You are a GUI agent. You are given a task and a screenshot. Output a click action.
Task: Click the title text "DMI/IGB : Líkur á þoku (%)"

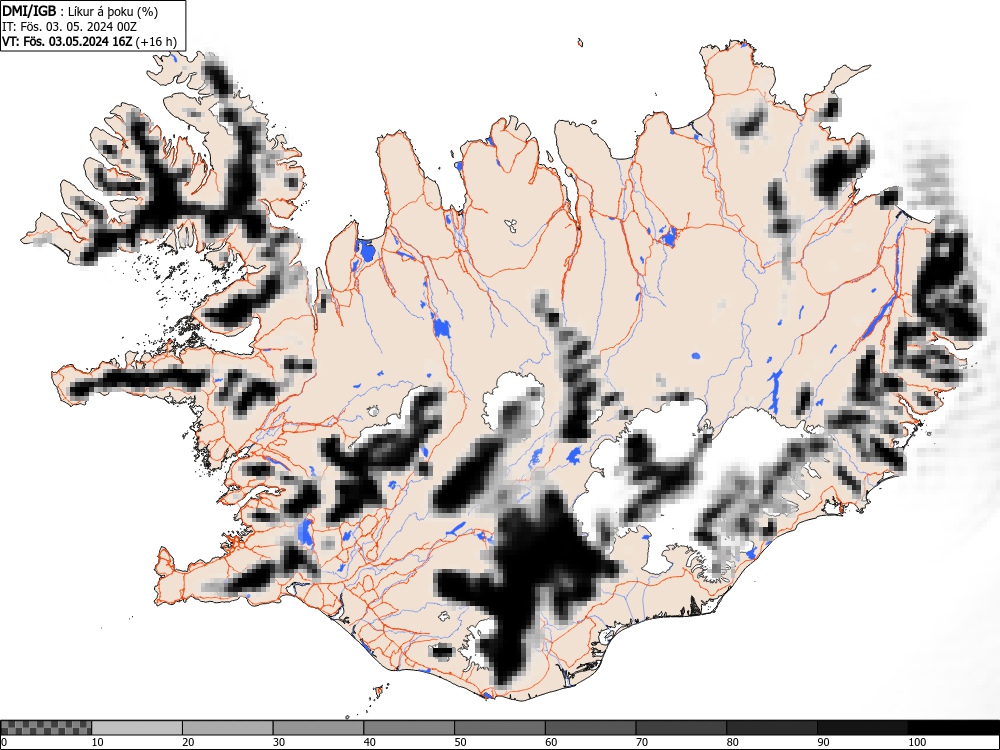[x=80, y=11]
